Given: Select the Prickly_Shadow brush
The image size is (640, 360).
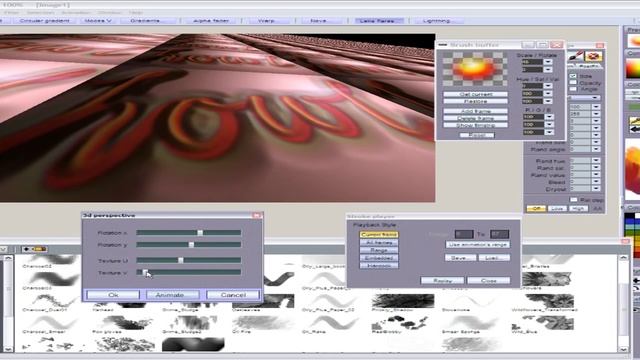Looking at the screenshot, I should point(403,301).
